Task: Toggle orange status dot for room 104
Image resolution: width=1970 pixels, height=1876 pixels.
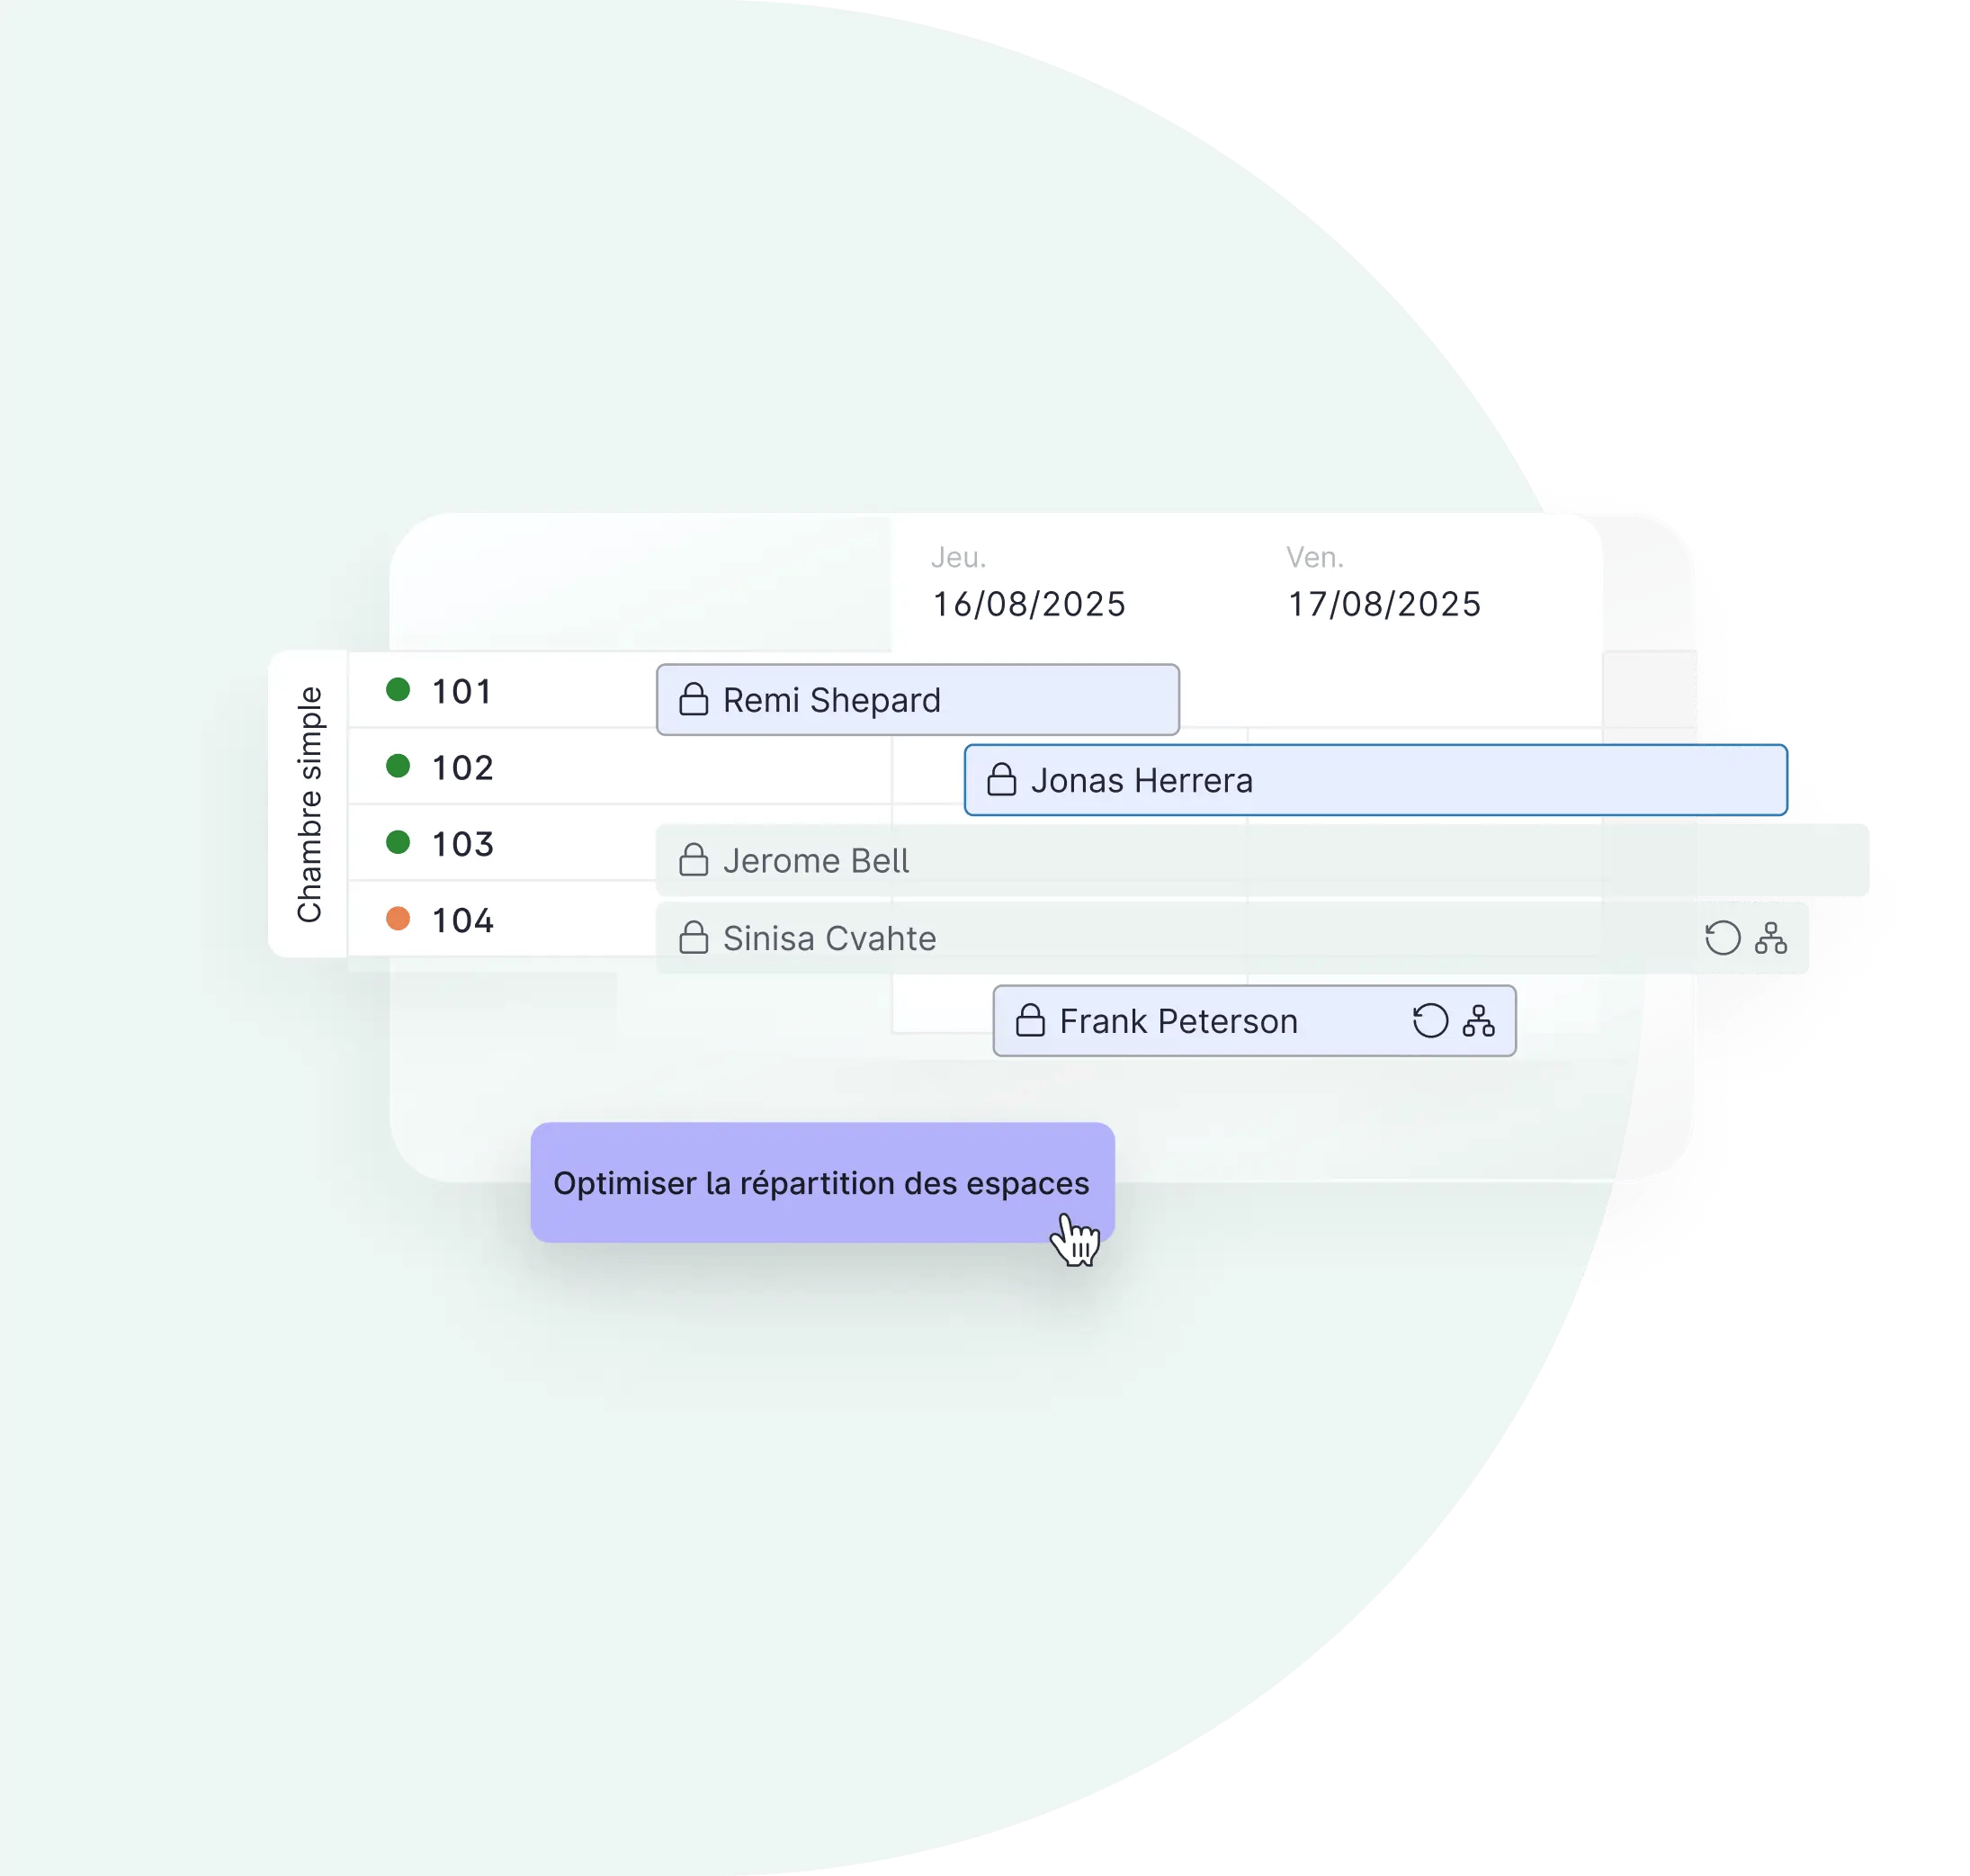Action: click(398, 917)
